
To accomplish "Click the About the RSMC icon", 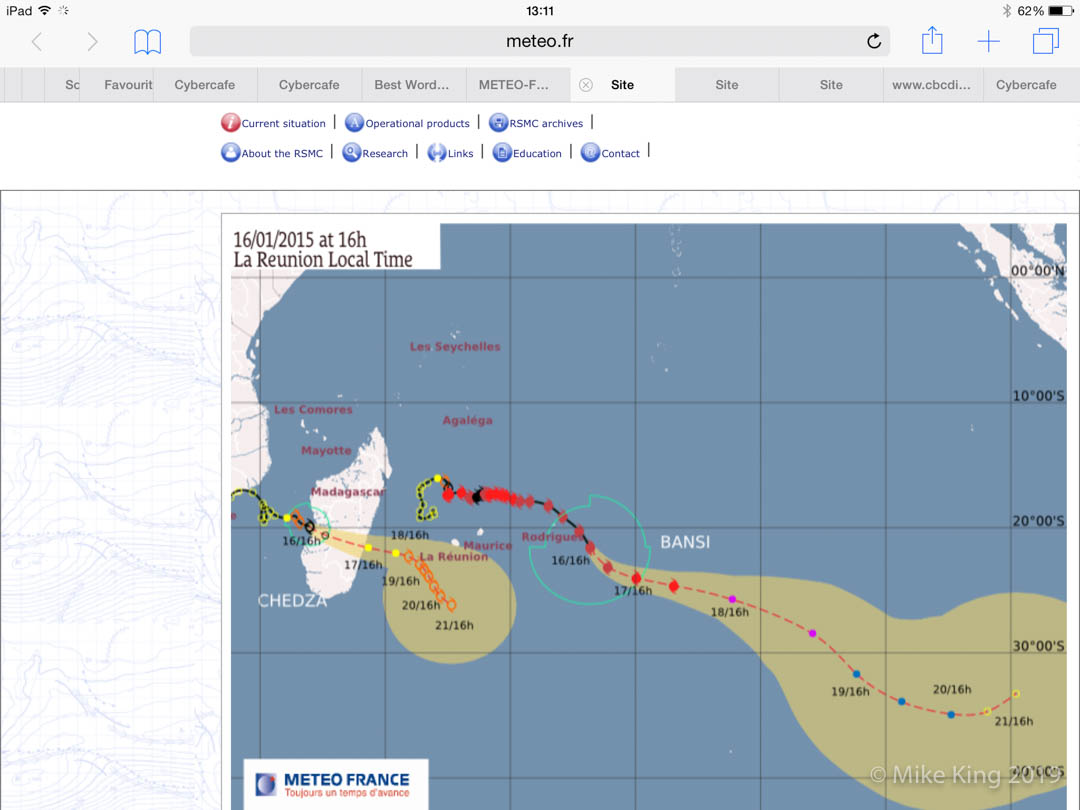I will pos(230,153).
